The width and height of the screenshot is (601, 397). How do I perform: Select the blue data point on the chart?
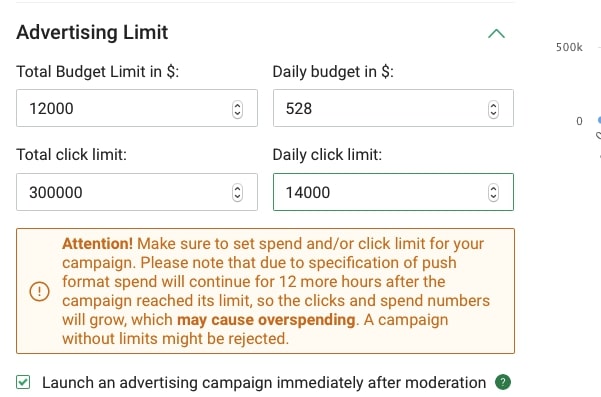pyautogui.click(x=599, y=120)
